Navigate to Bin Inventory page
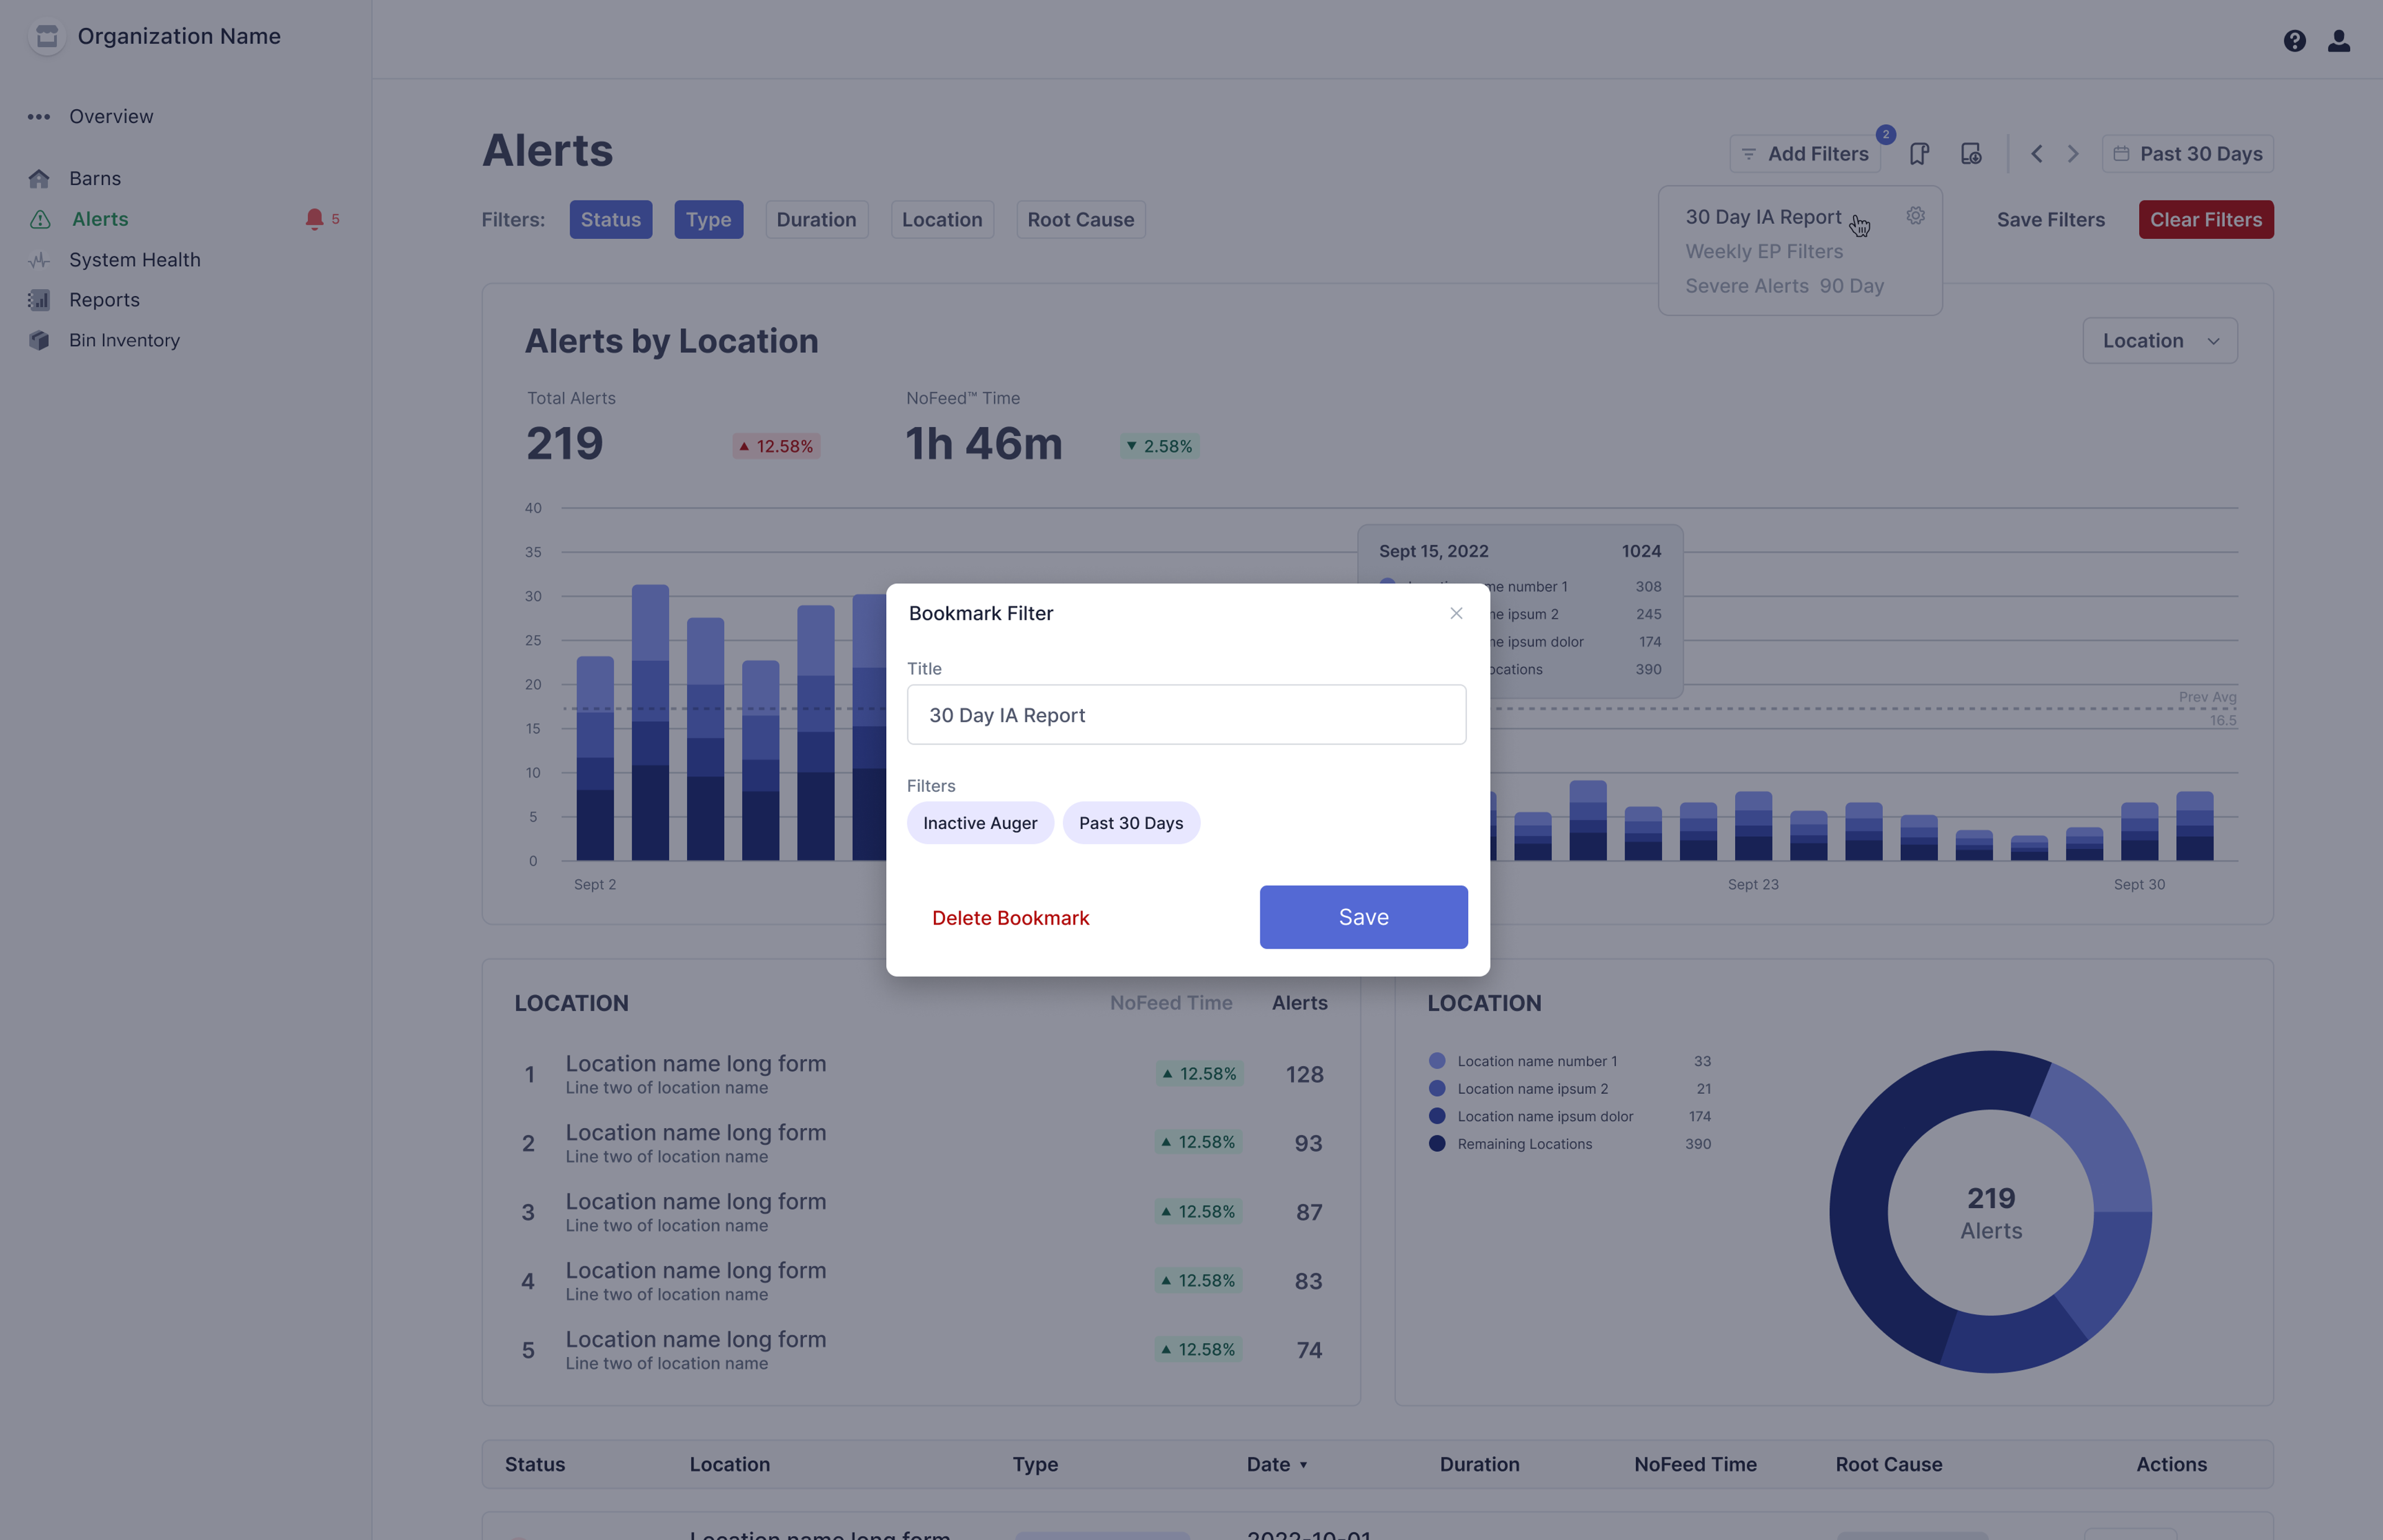2383x1540 pixels. click(124, 340)
